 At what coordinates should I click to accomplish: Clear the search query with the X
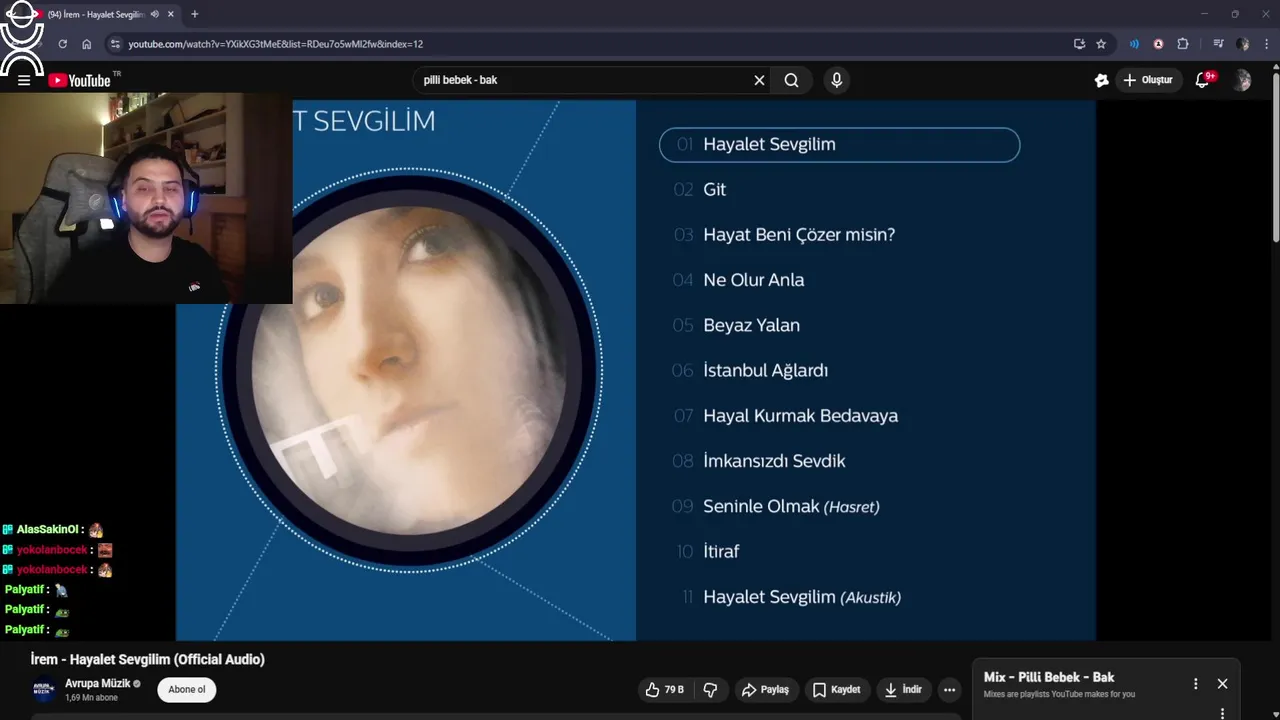759,80
